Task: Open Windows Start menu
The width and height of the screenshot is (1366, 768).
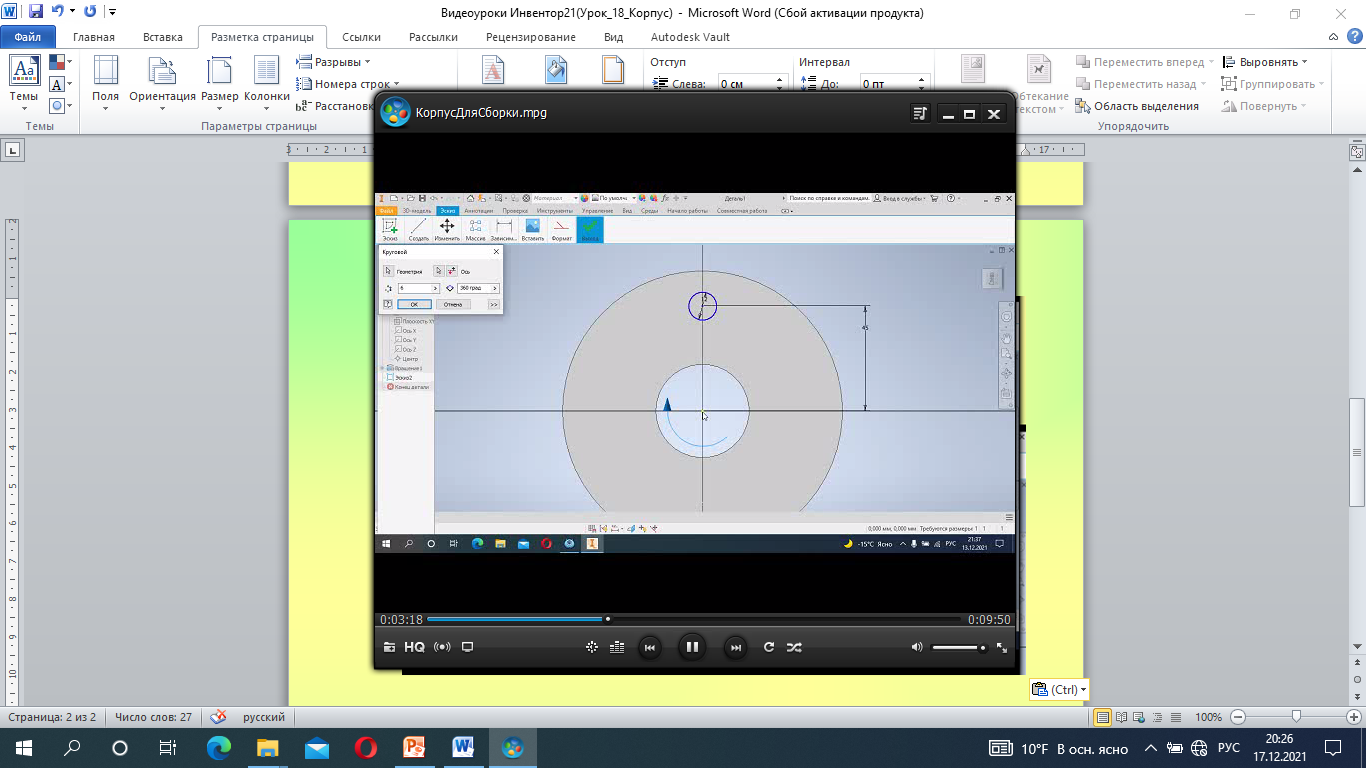Action: (x=24, y=747)
